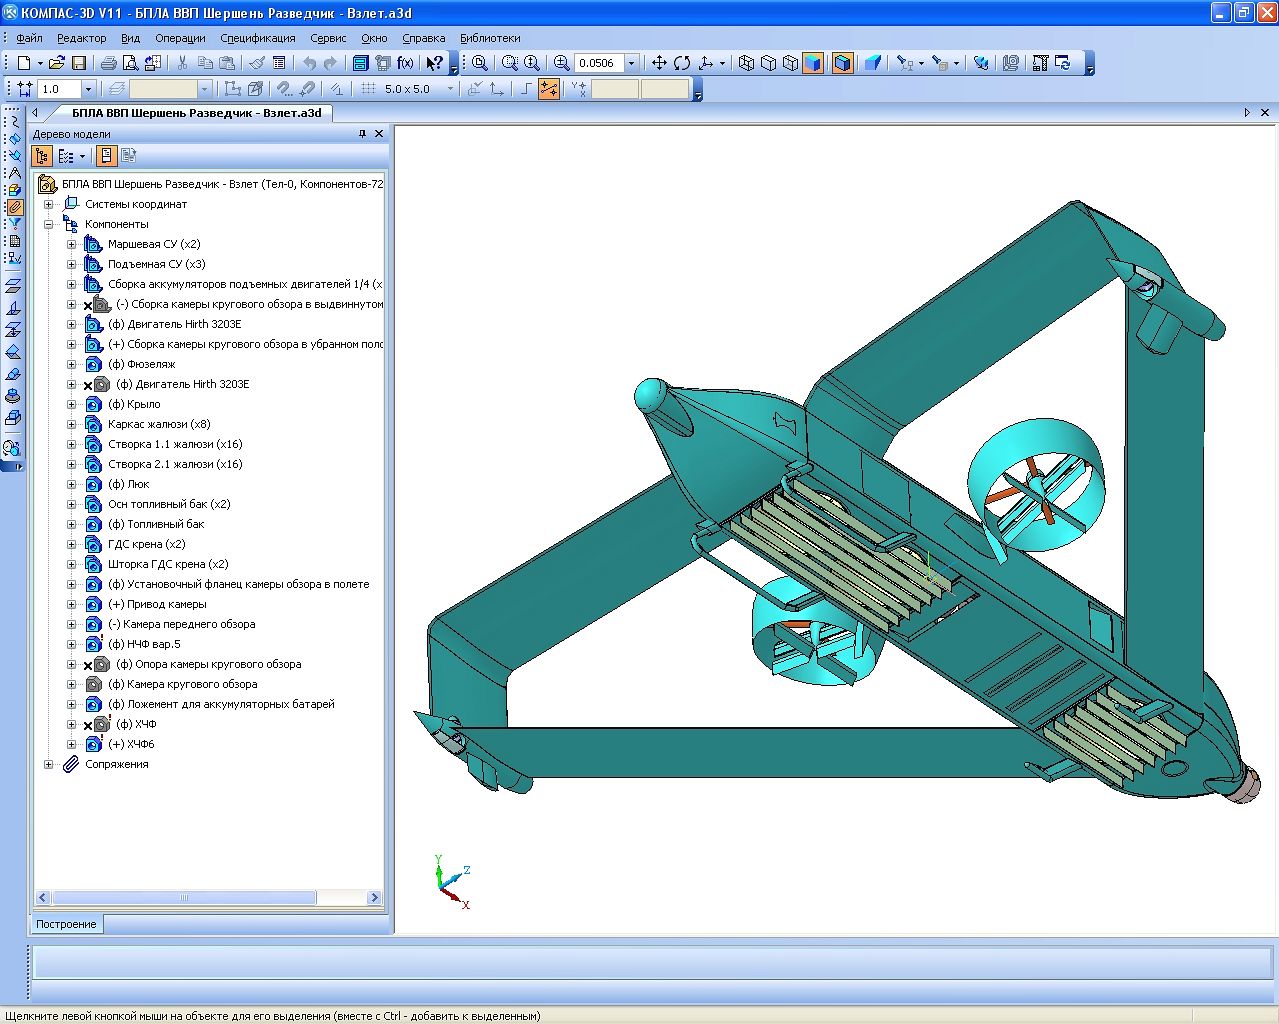Image resolution: width=1279 pixels, height=1024 pixels.
Task: Click the variables f(x) icon
Action: click(405, 63)
